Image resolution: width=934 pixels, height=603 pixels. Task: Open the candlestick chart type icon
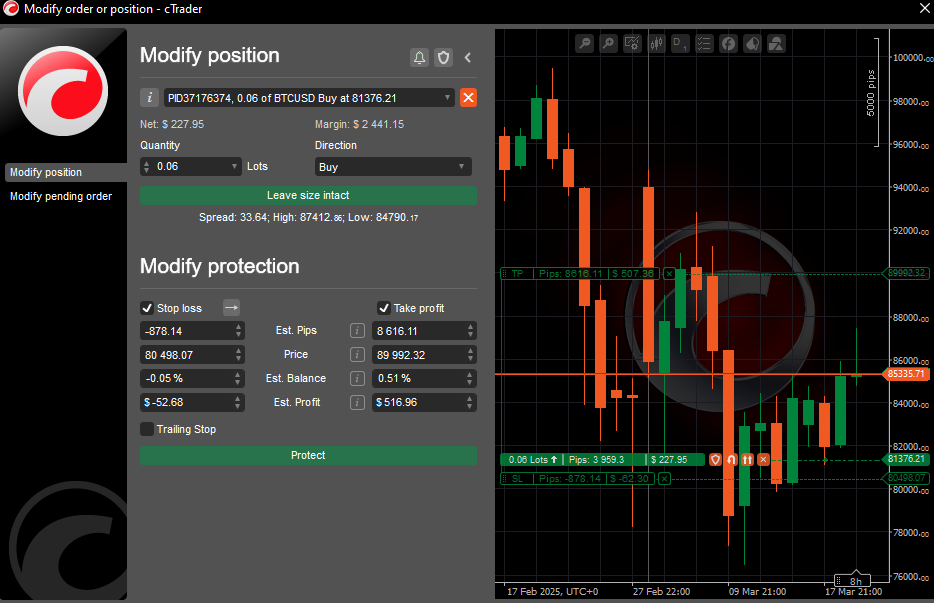tap(657, 42)
